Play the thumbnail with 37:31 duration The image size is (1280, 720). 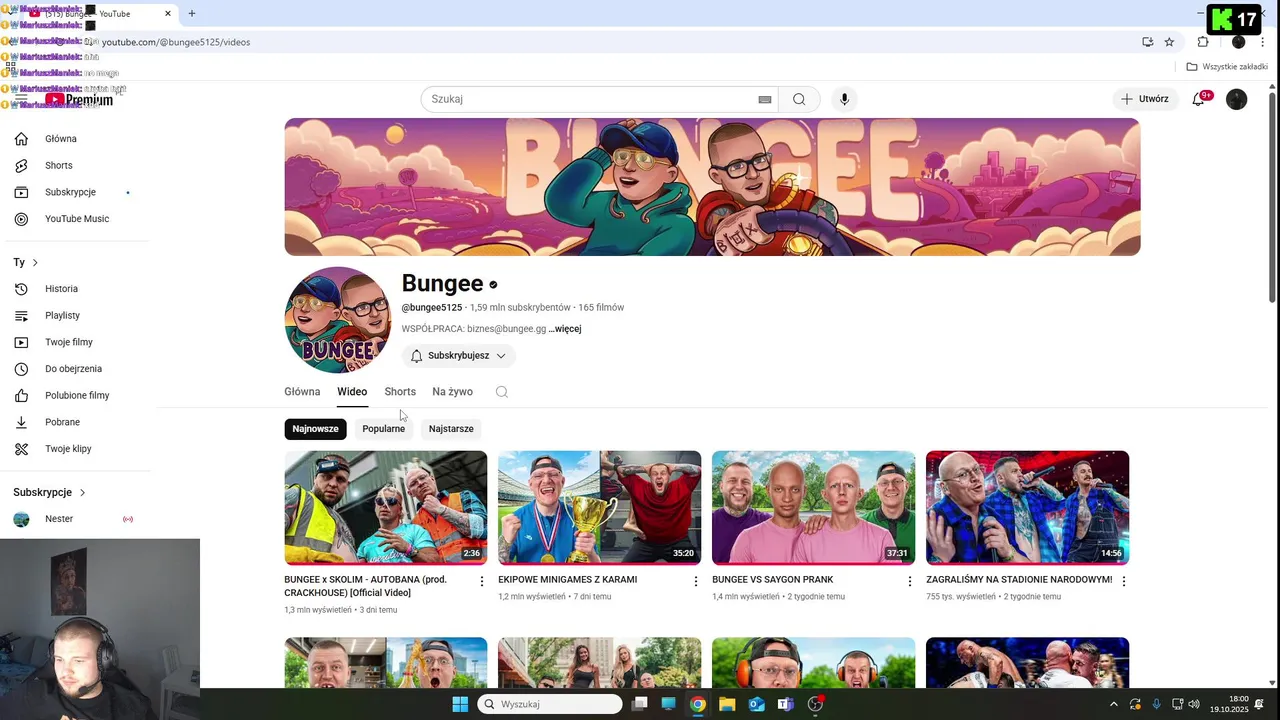pos(813,508)
